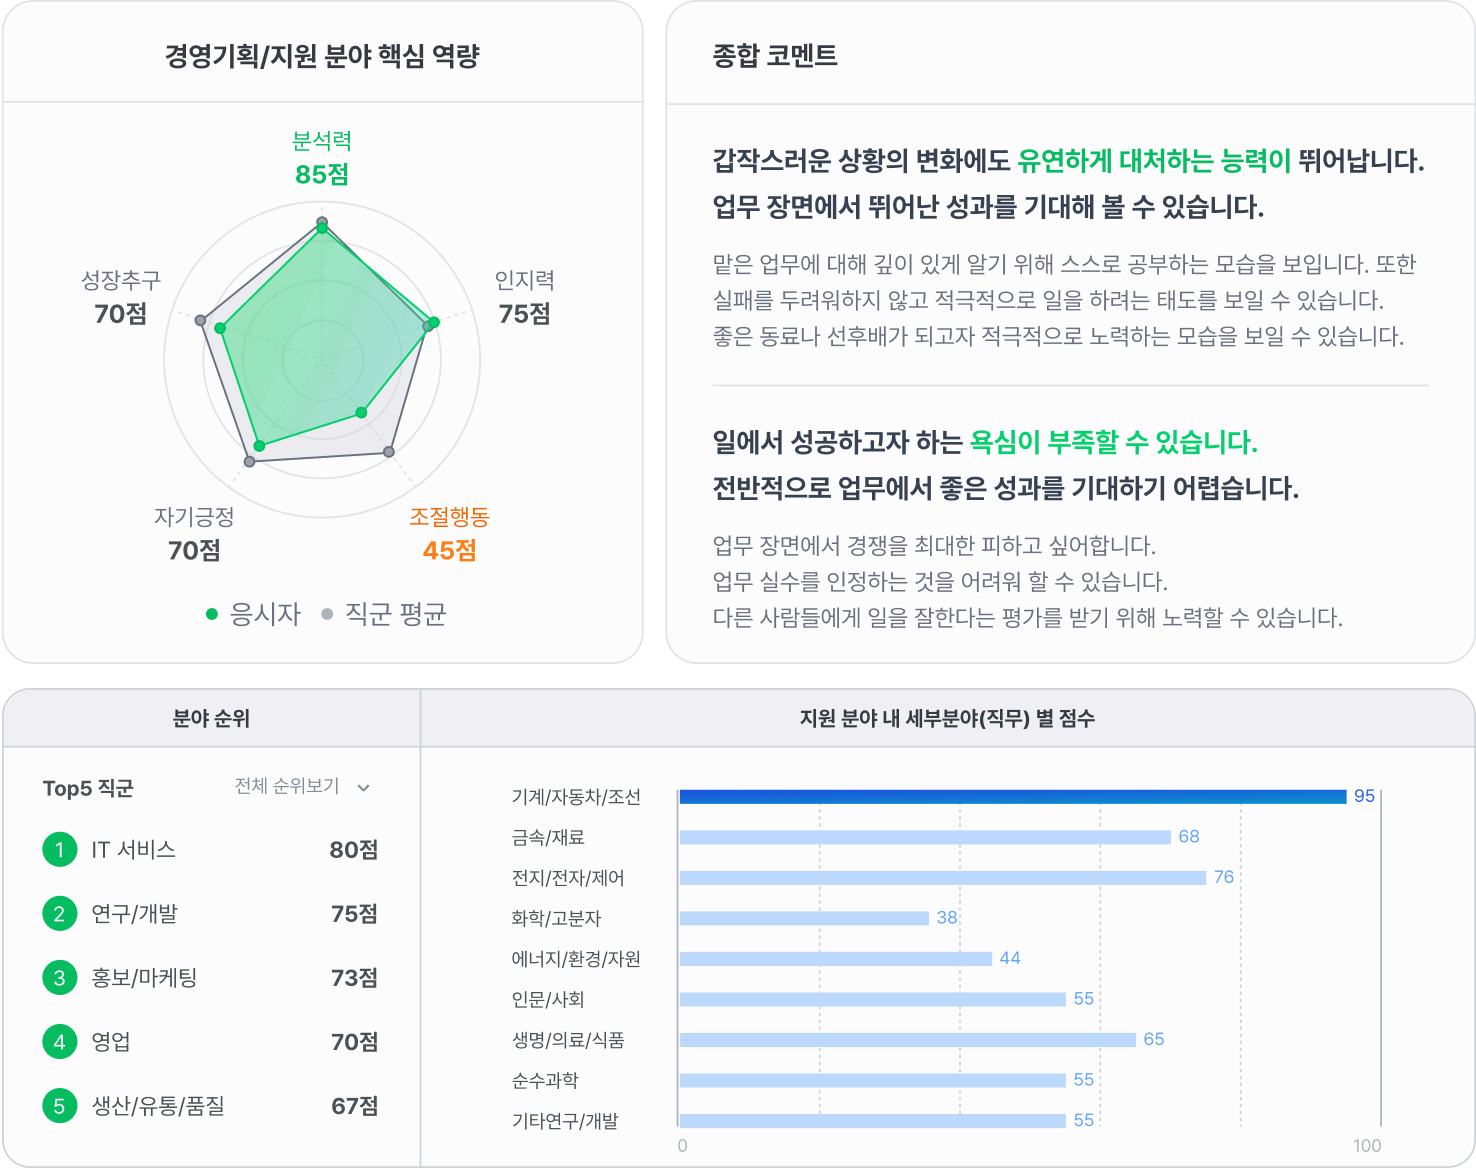This screenshot has height=1168, width=1476.
Task: Click the 화학/고분자 38 score bar
Action: click(804, 918)
